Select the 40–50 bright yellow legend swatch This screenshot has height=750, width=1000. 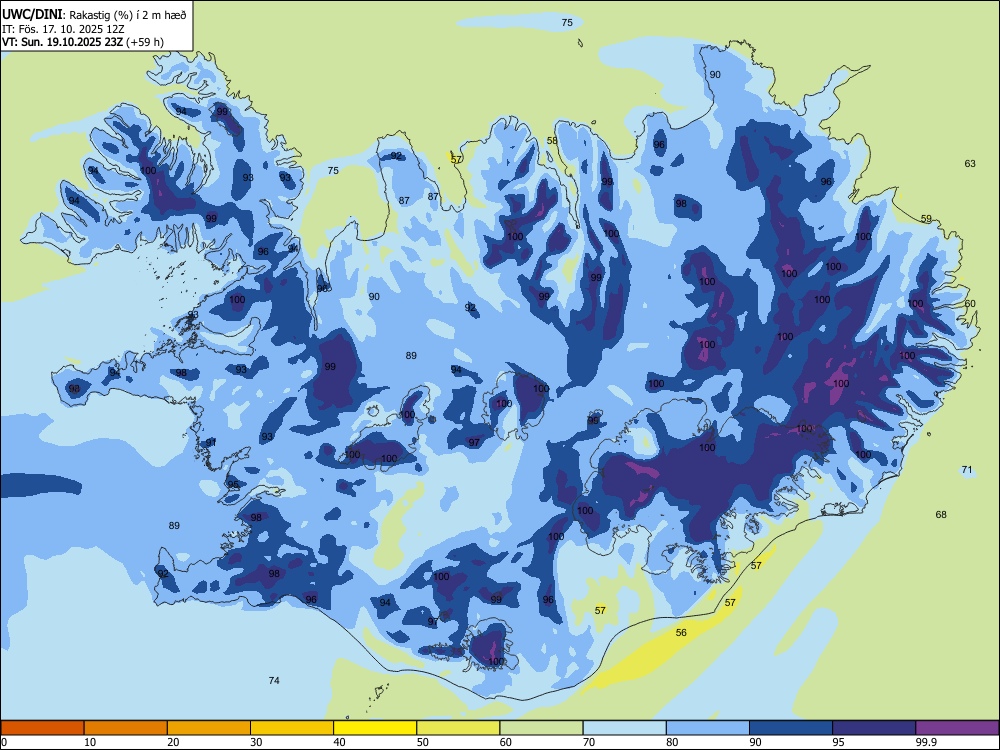pyautogui.click(x=375, y=728)
